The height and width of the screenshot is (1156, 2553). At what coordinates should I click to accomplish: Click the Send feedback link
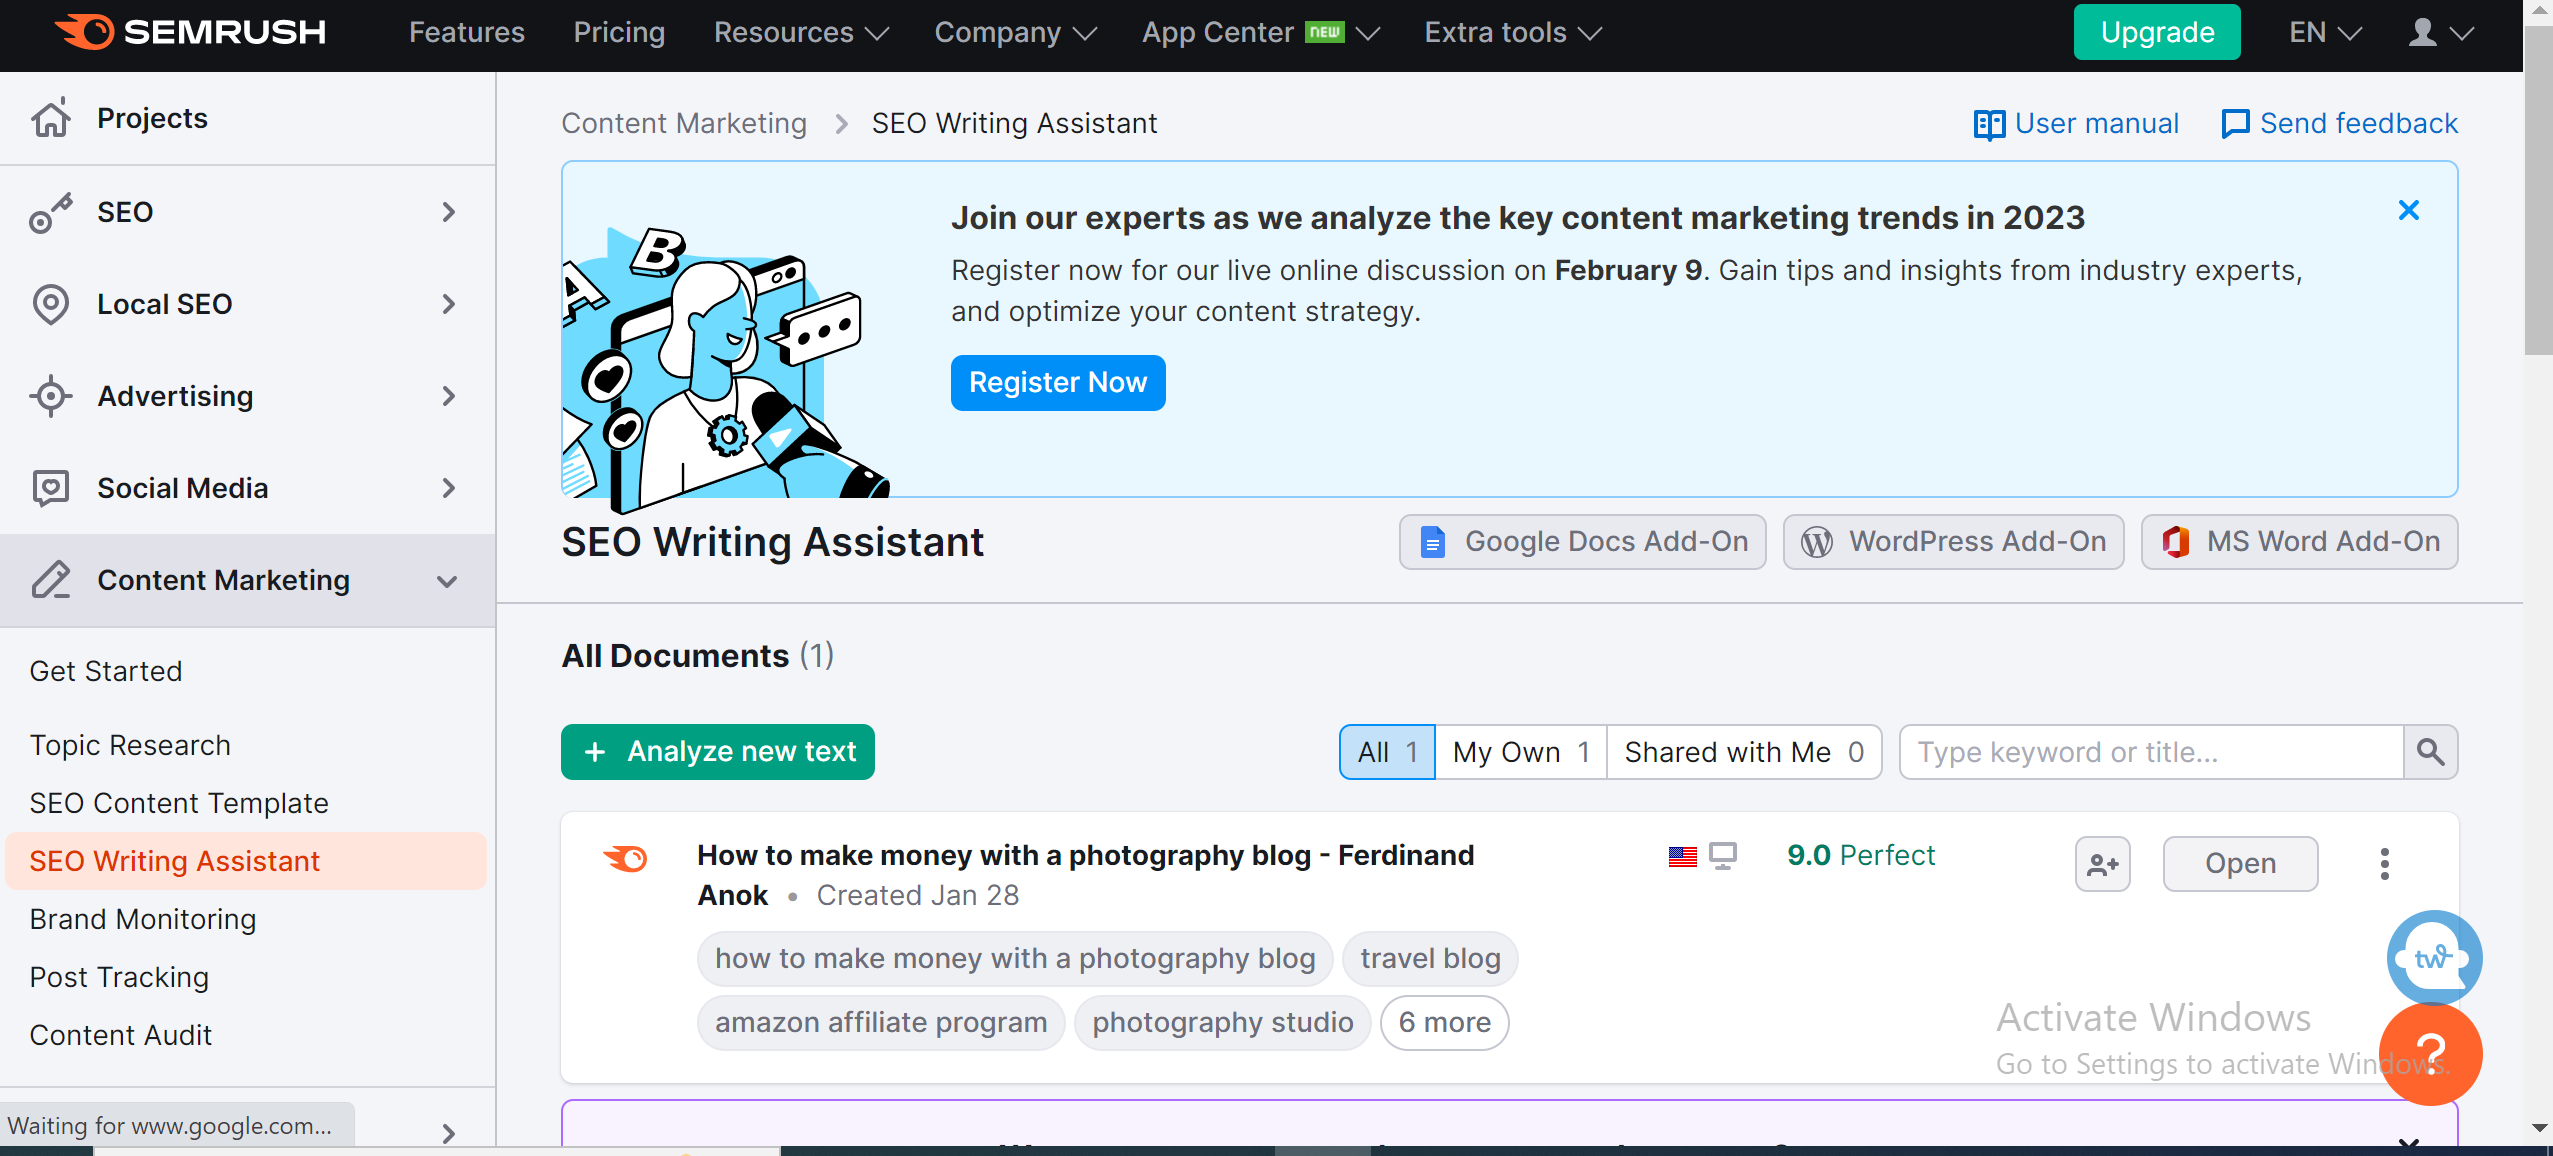coord(2339,124)
